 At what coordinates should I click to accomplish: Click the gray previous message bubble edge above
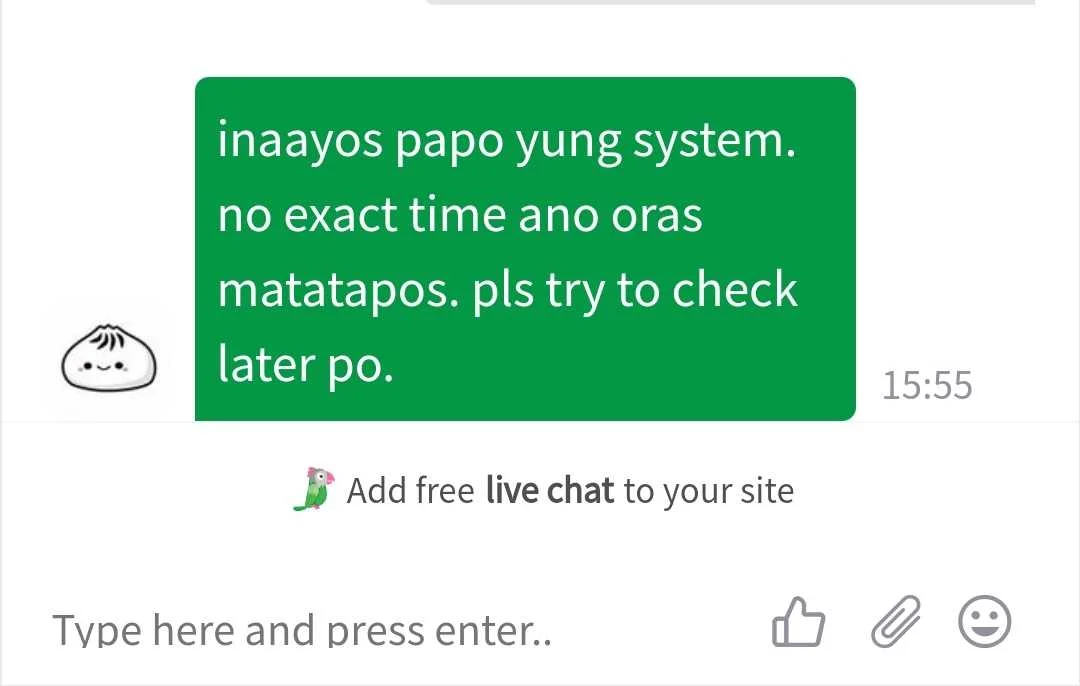(730, 2)
